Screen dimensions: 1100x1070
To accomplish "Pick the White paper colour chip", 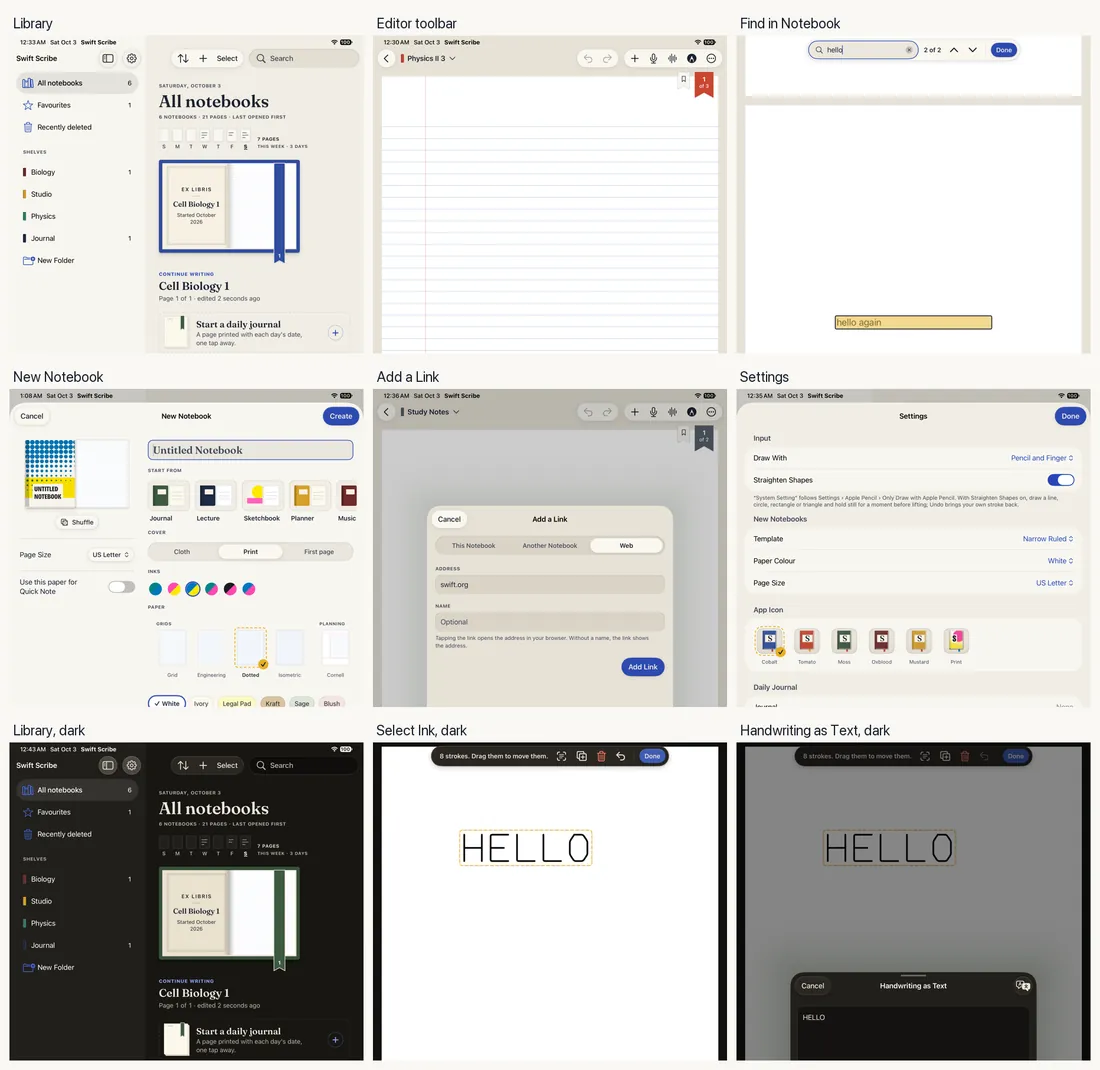I will pos(168,702).
